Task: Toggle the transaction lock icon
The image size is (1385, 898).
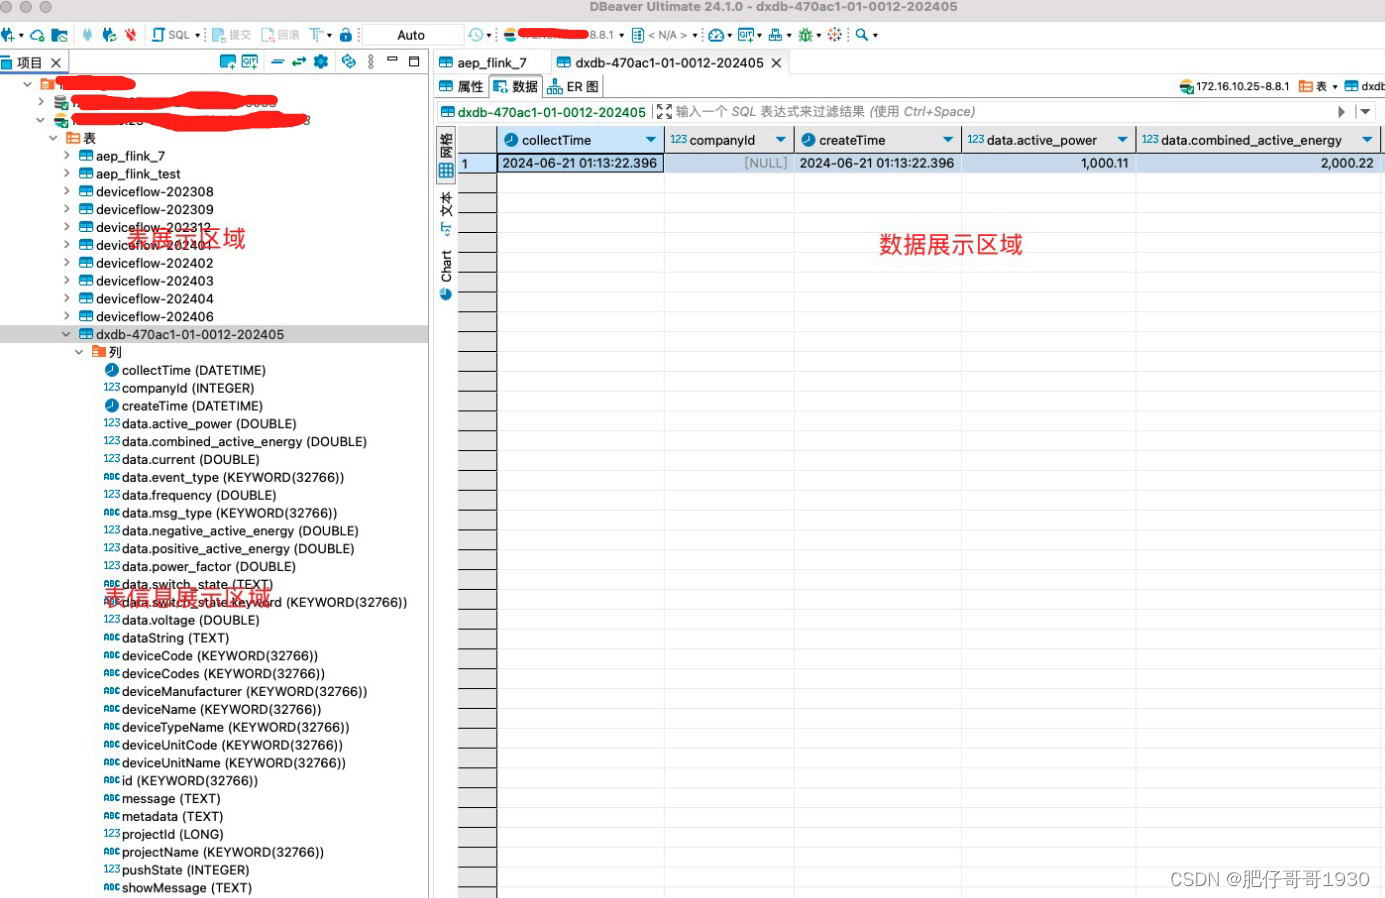Action: click(x=346, y=35)
